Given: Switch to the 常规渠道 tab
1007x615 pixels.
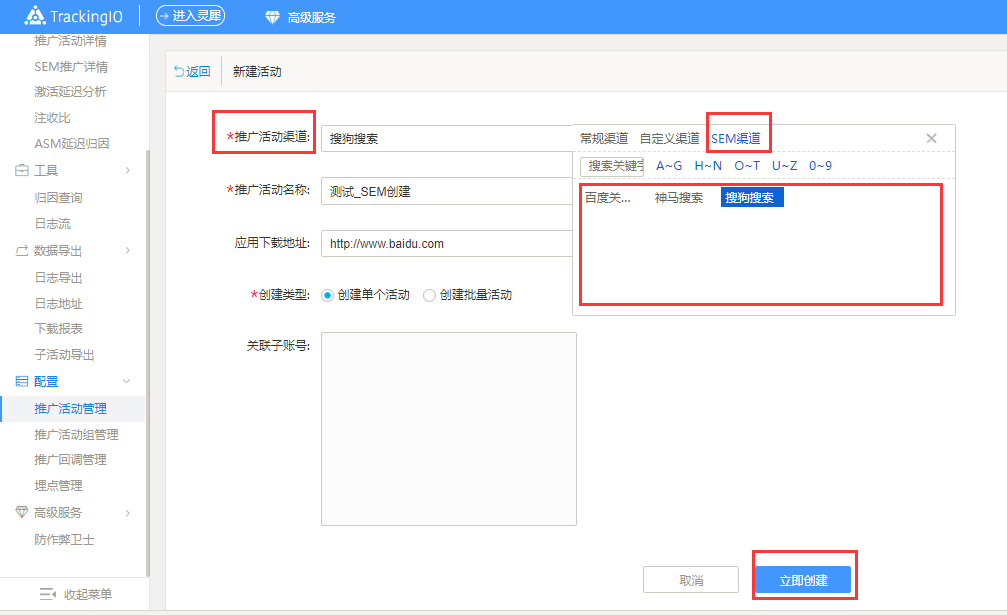Looking at the screenshot, I should [604, 138].
